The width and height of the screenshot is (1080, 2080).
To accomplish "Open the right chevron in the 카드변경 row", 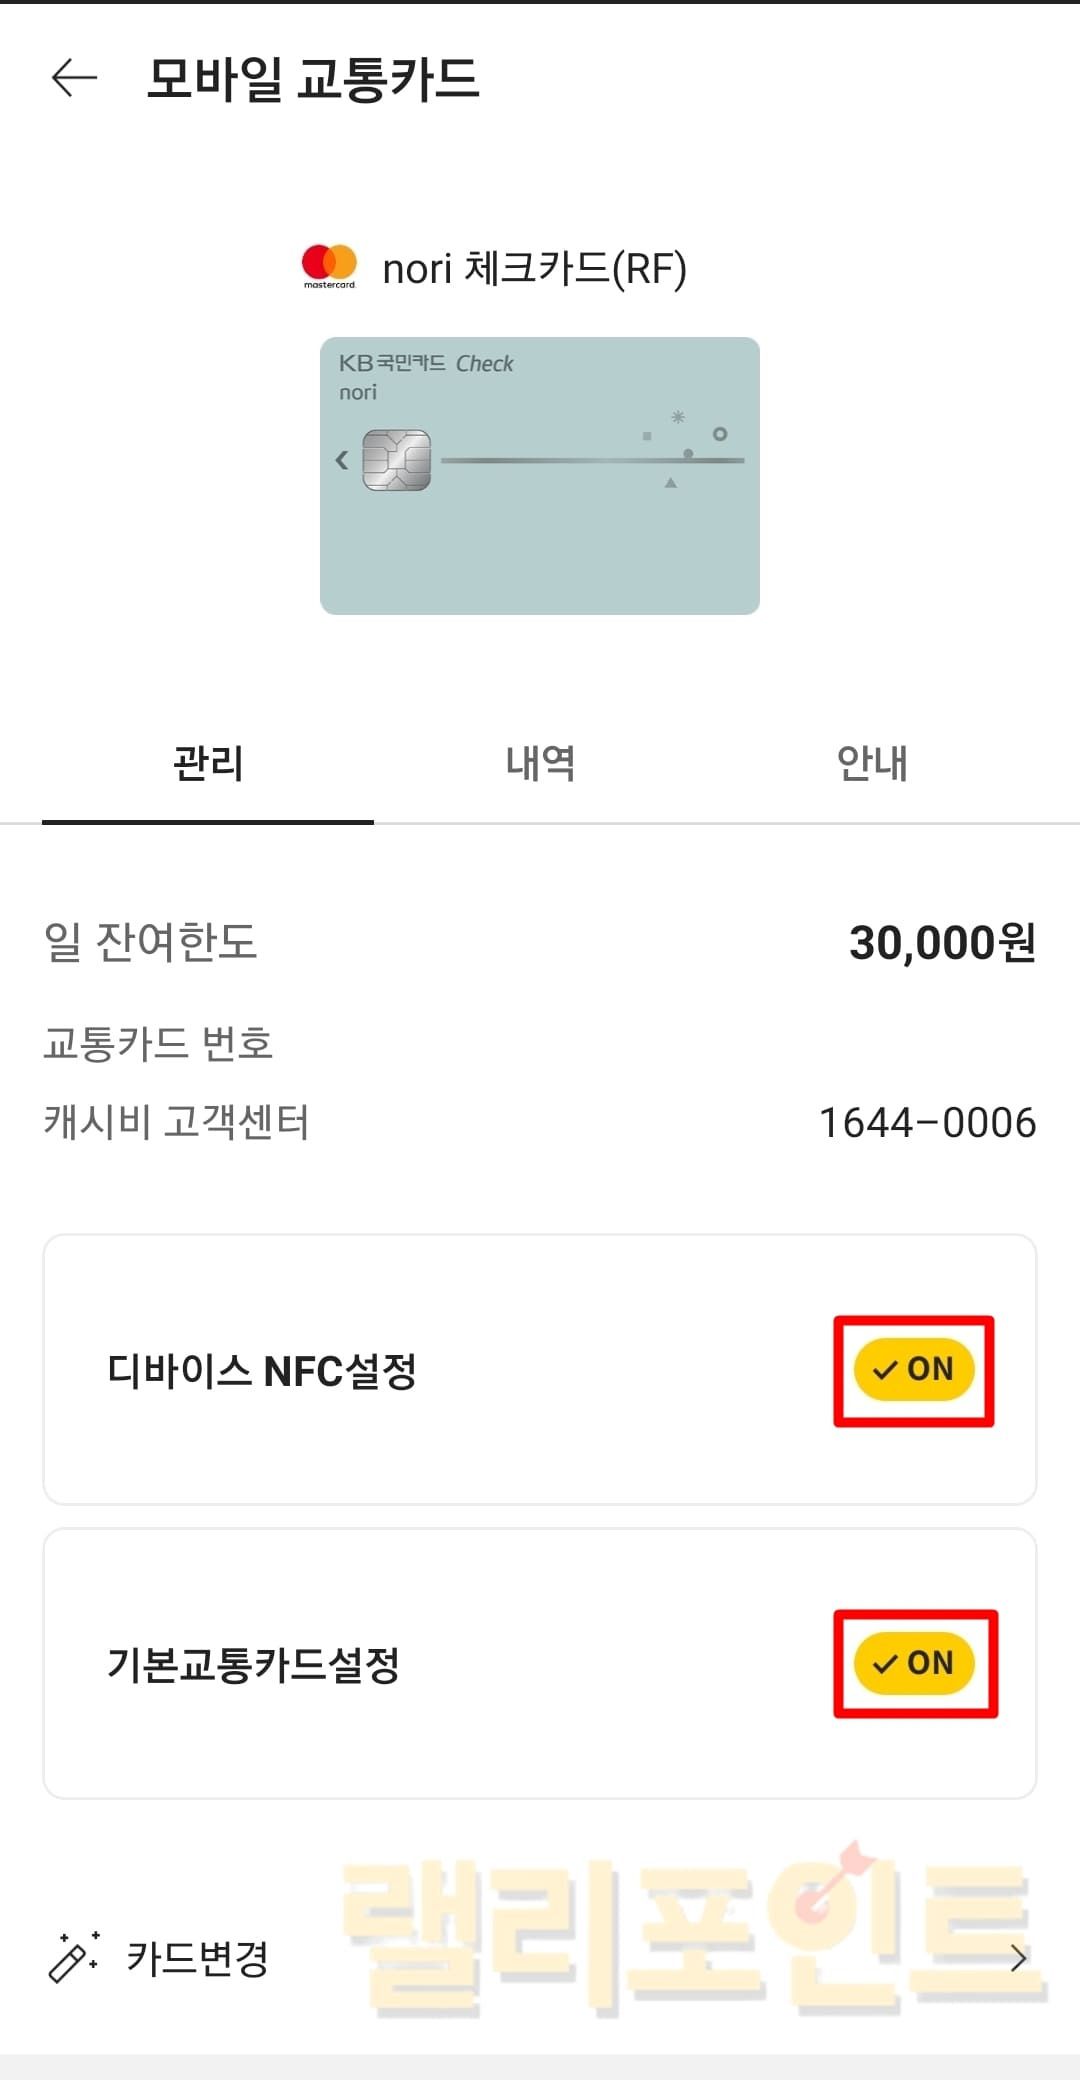I will coord(1018,1958).
